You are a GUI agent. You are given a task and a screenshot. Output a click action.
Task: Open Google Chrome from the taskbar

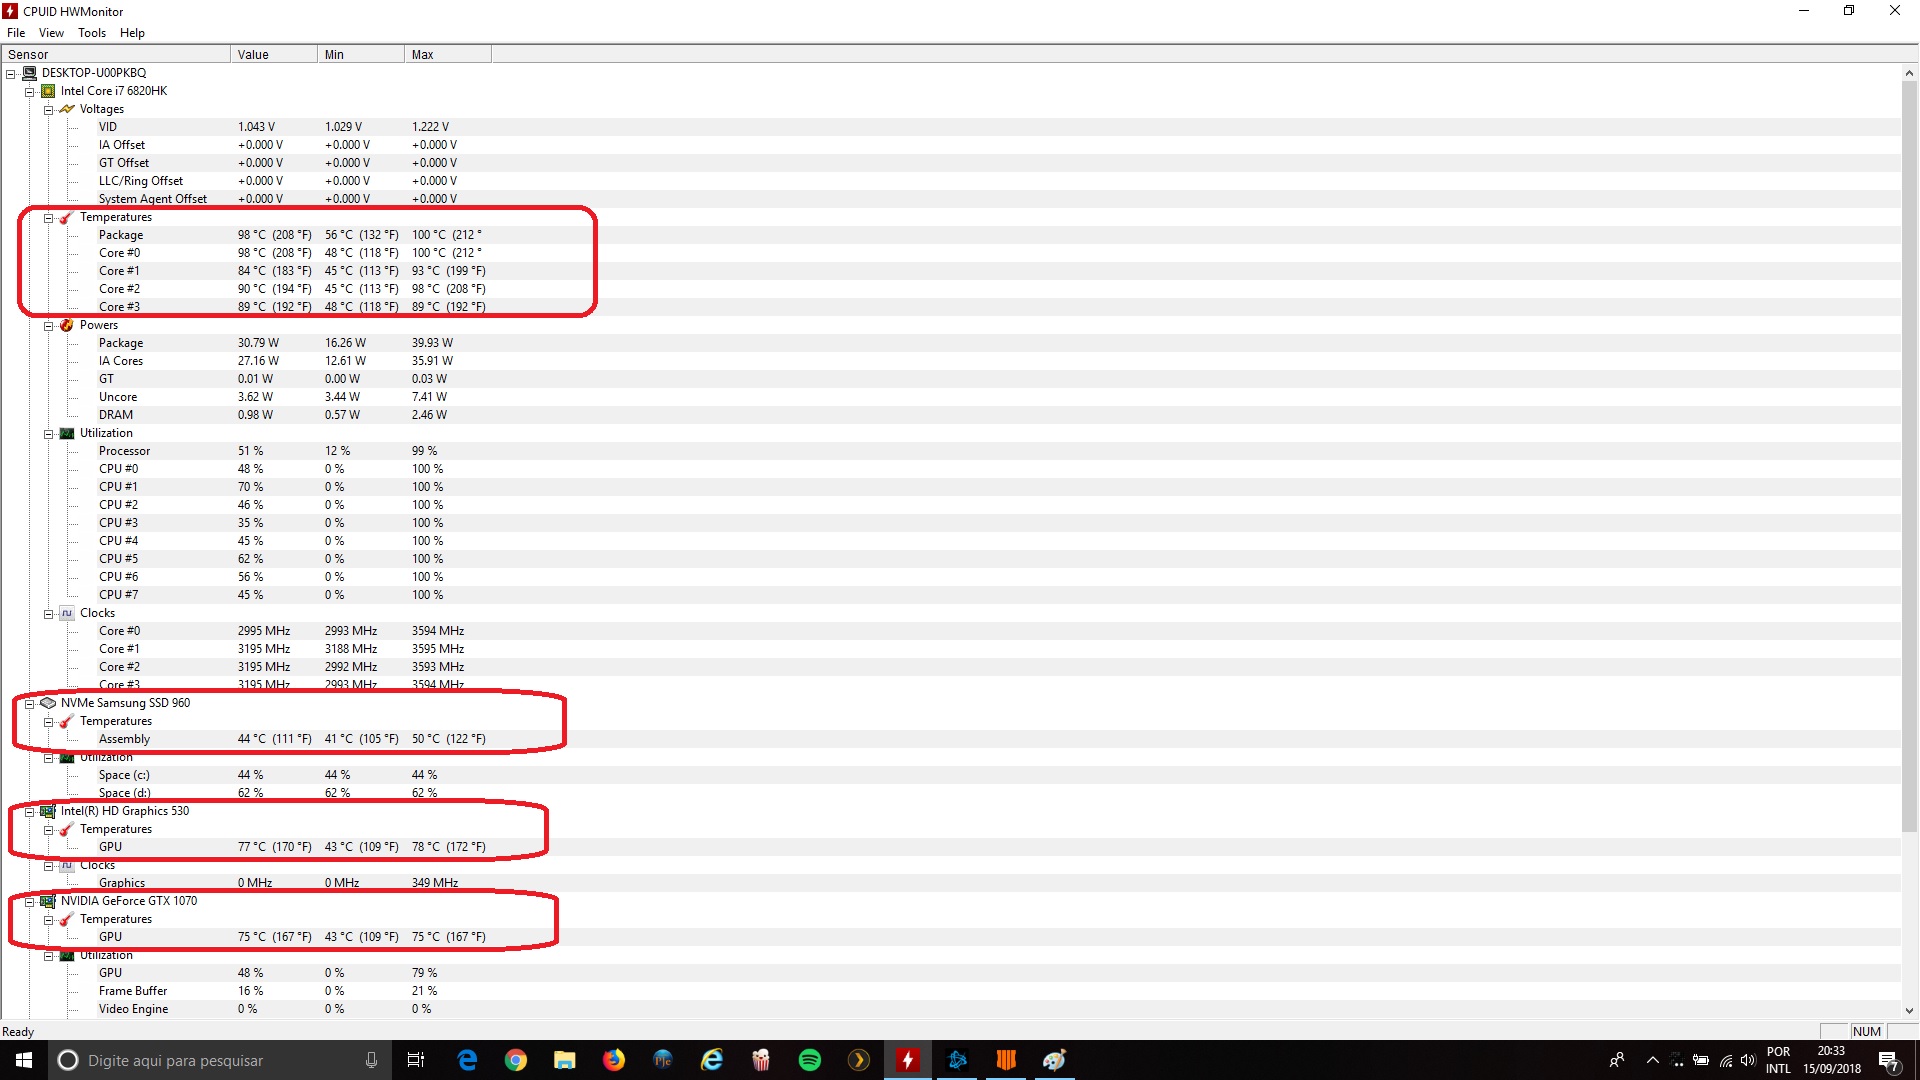(x=516, y=1060)
